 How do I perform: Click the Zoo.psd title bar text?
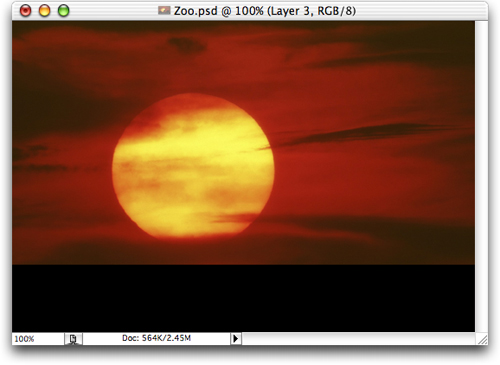pyautogui.click(x=265, y=11)
